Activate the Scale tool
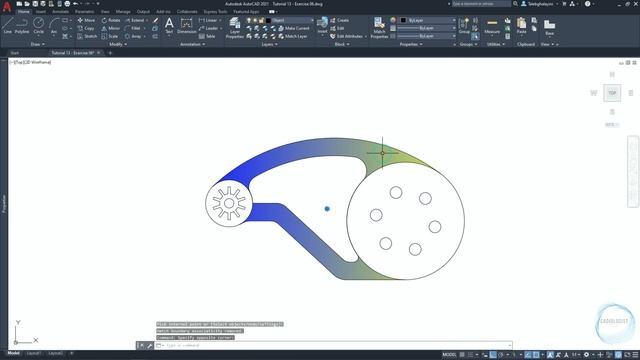Image resolution: width=640 pixels, height=360 pixels. [110, 36]
